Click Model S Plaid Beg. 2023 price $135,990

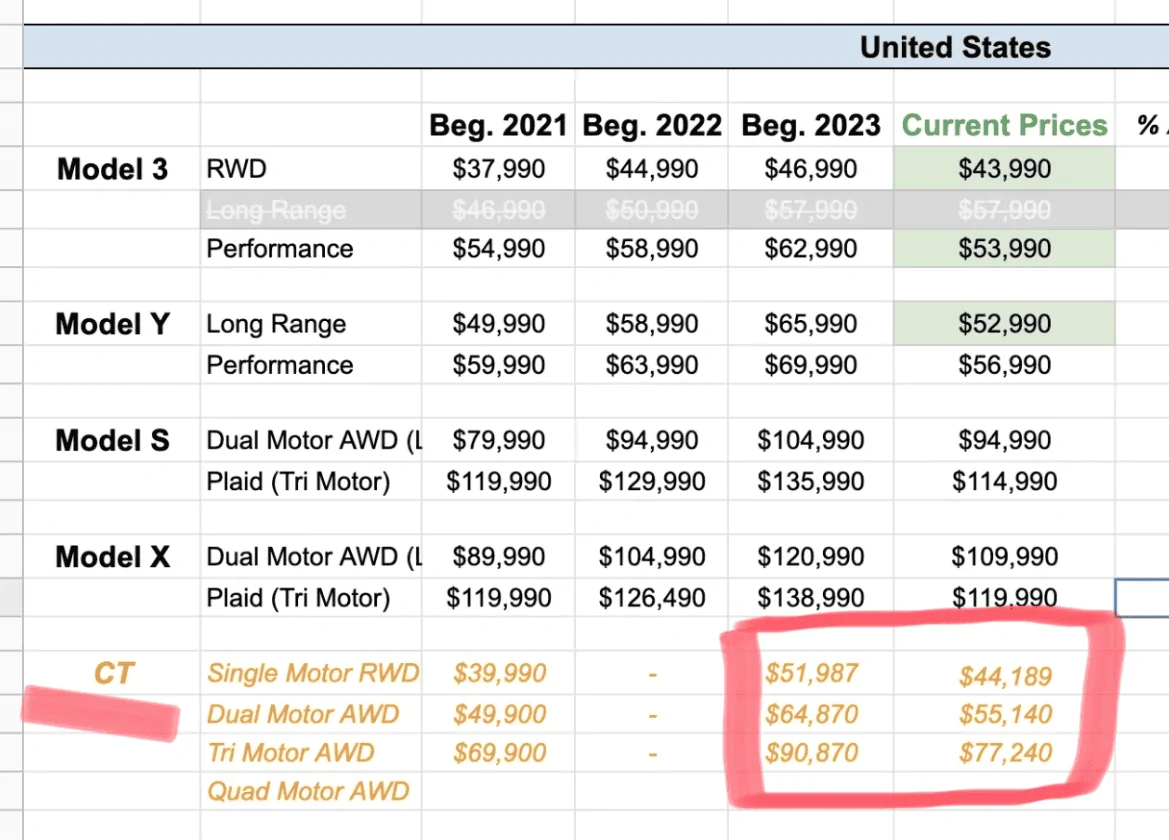pos(810,481)
